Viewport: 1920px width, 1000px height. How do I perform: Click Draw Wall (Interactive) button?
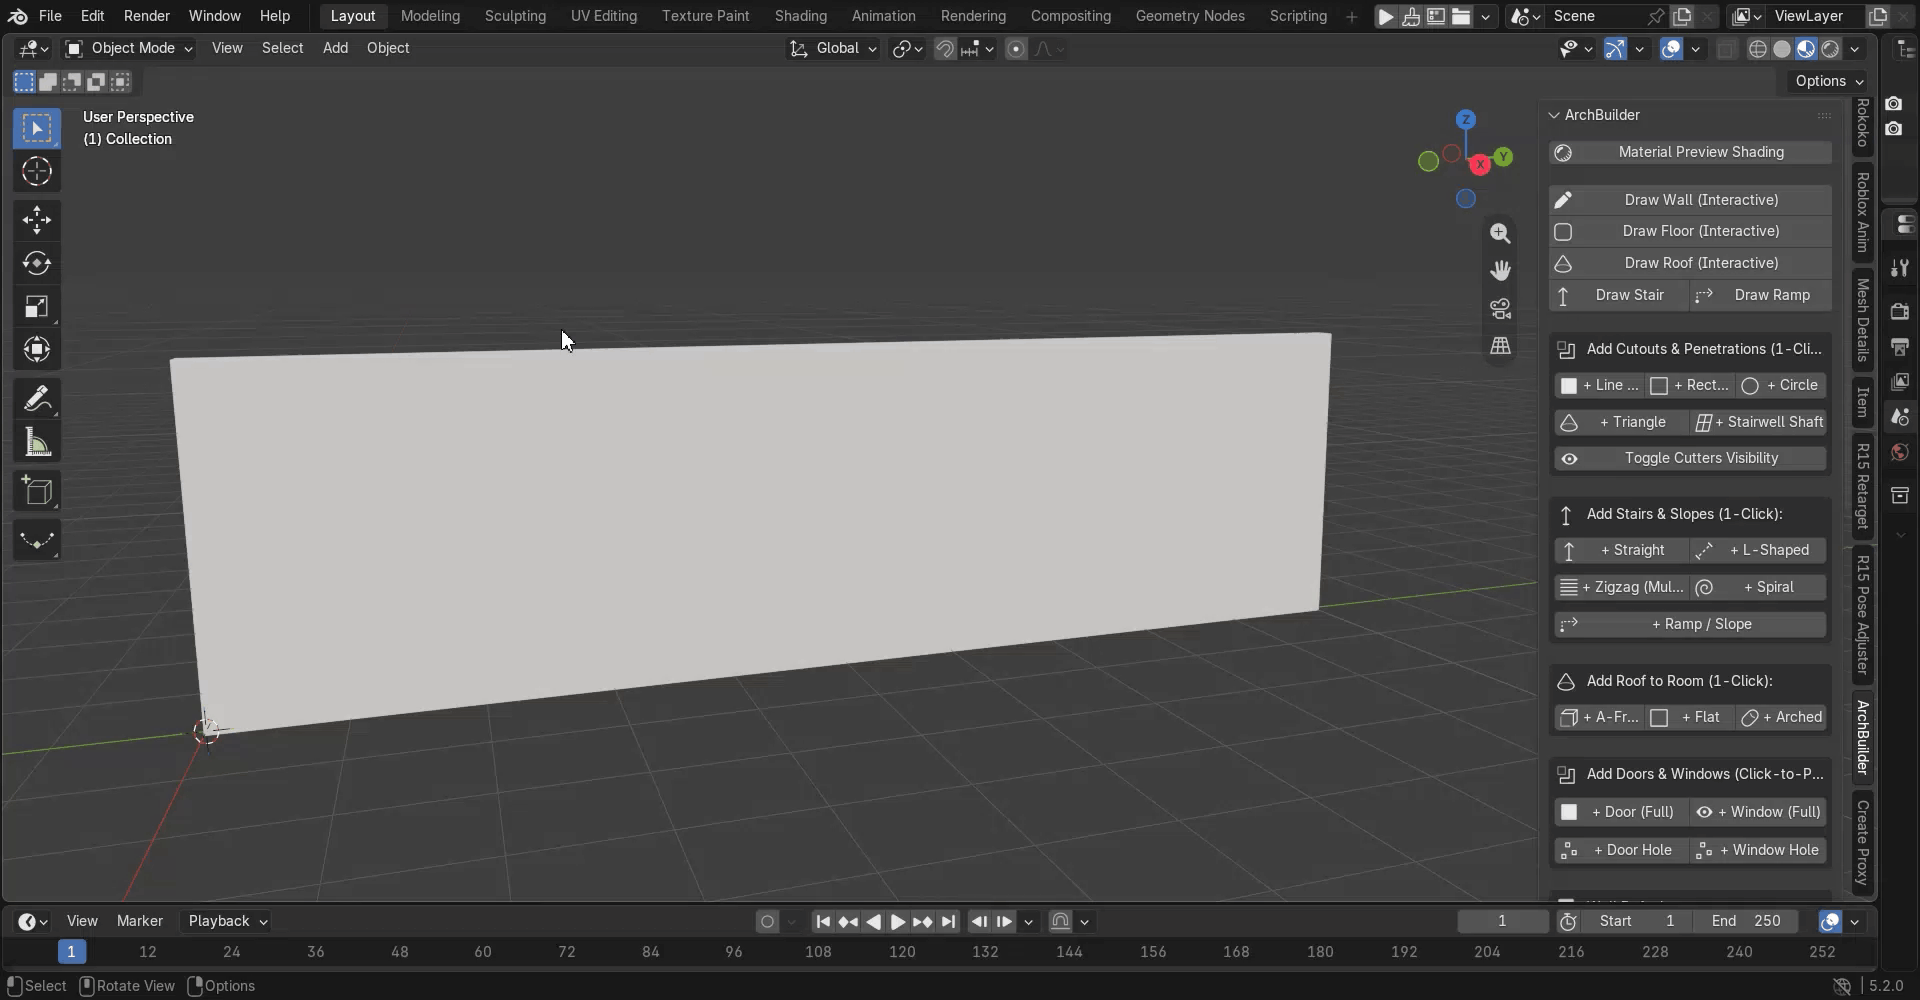tap(1690, 200)
